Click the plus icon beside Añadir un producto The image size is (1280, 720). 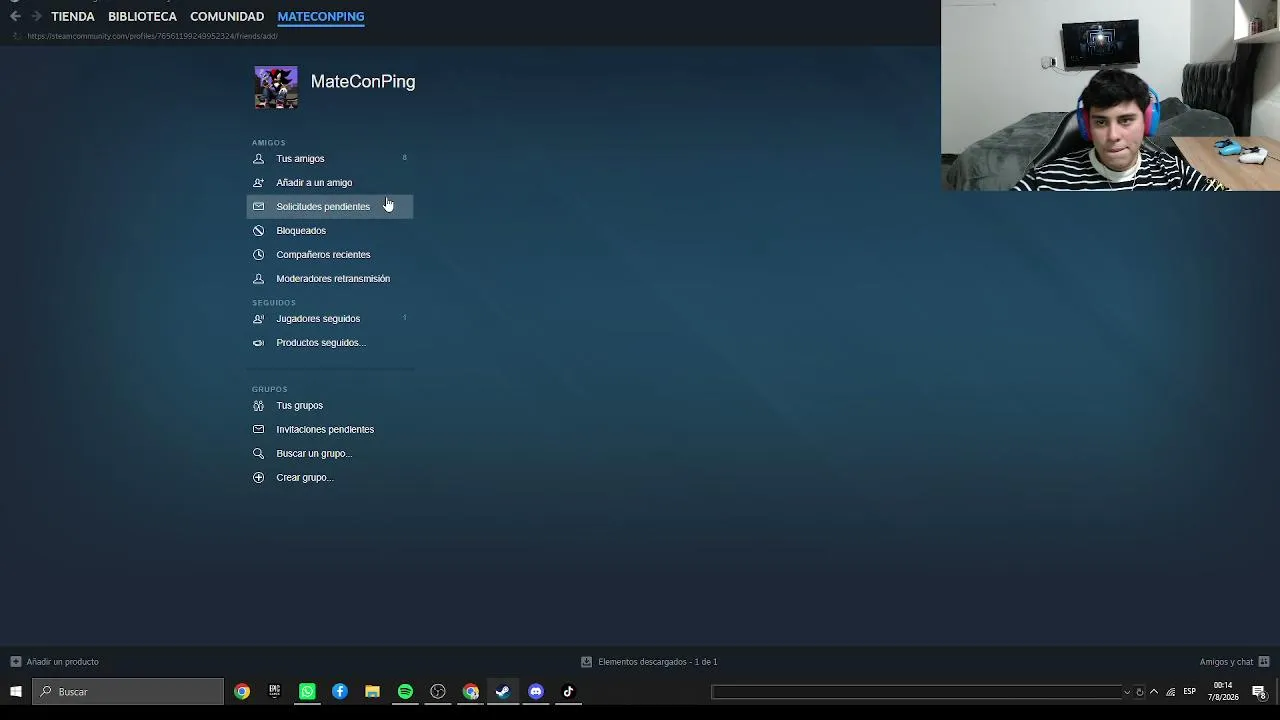[x=15, y=662]
